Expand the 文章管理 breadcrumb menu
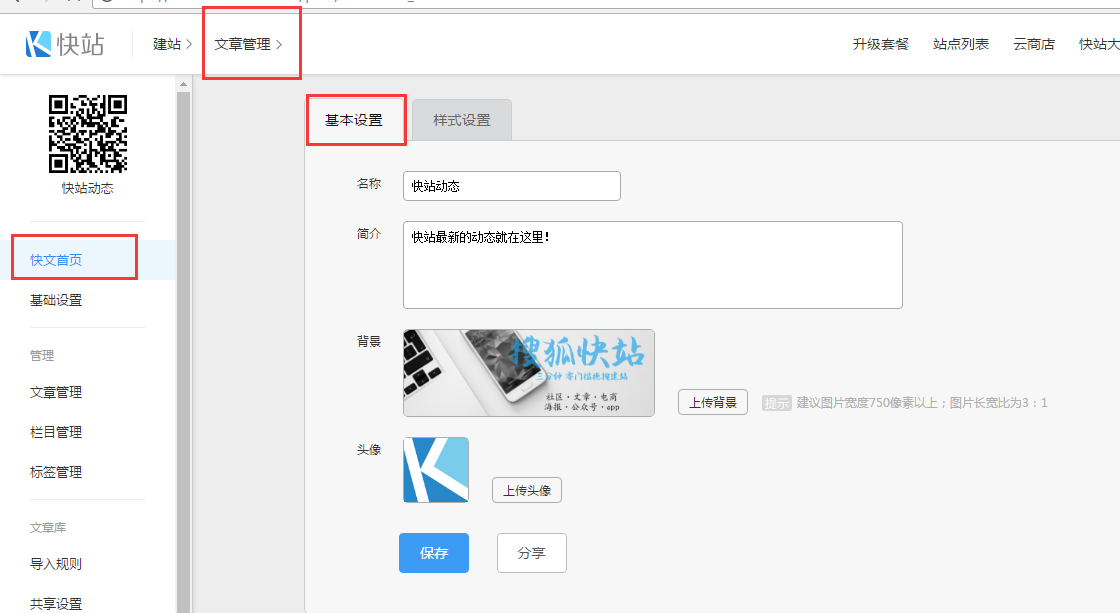Image resolution: width=1120 pixels, height=613 pixels. (248, 44)
